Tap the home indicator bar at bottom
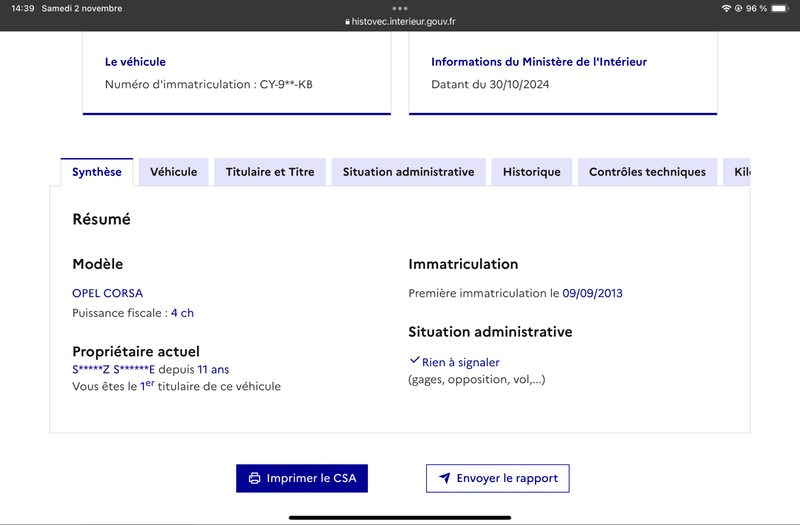Screen dimensions: 800x525 pos(400,517)
